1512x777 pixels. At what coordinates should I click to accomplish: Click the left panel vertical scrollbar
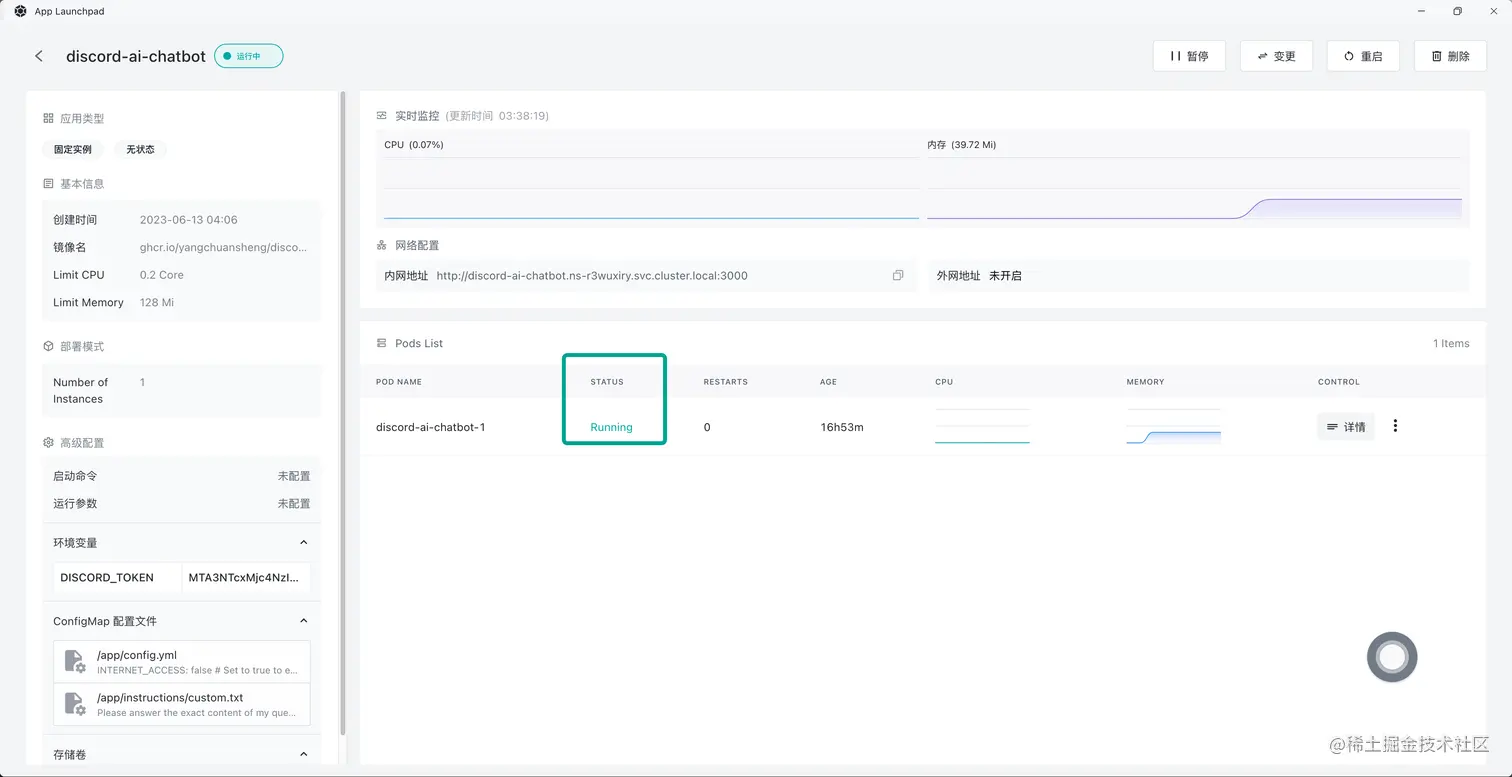(x=343, y=414)
